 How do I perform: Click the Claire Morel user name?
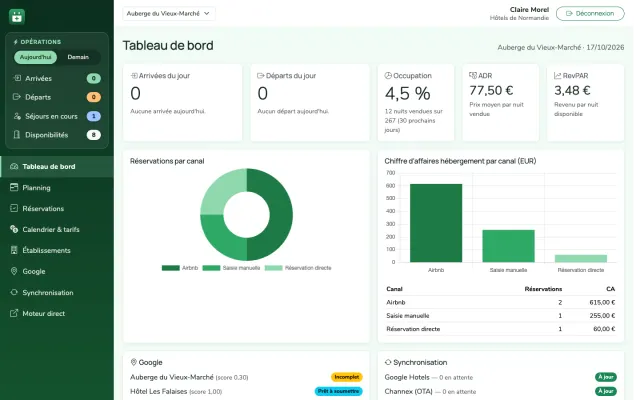point(529,9)
